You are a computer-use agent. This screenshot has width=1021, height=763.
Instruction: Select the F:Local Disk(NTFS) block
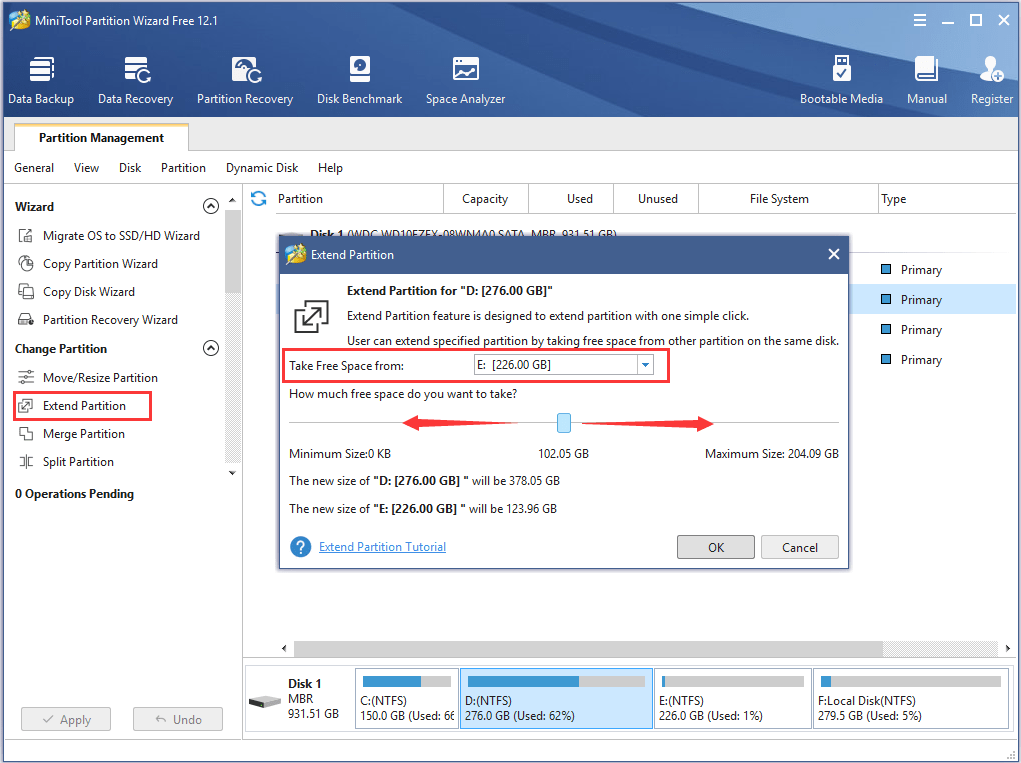click(911, 698)
